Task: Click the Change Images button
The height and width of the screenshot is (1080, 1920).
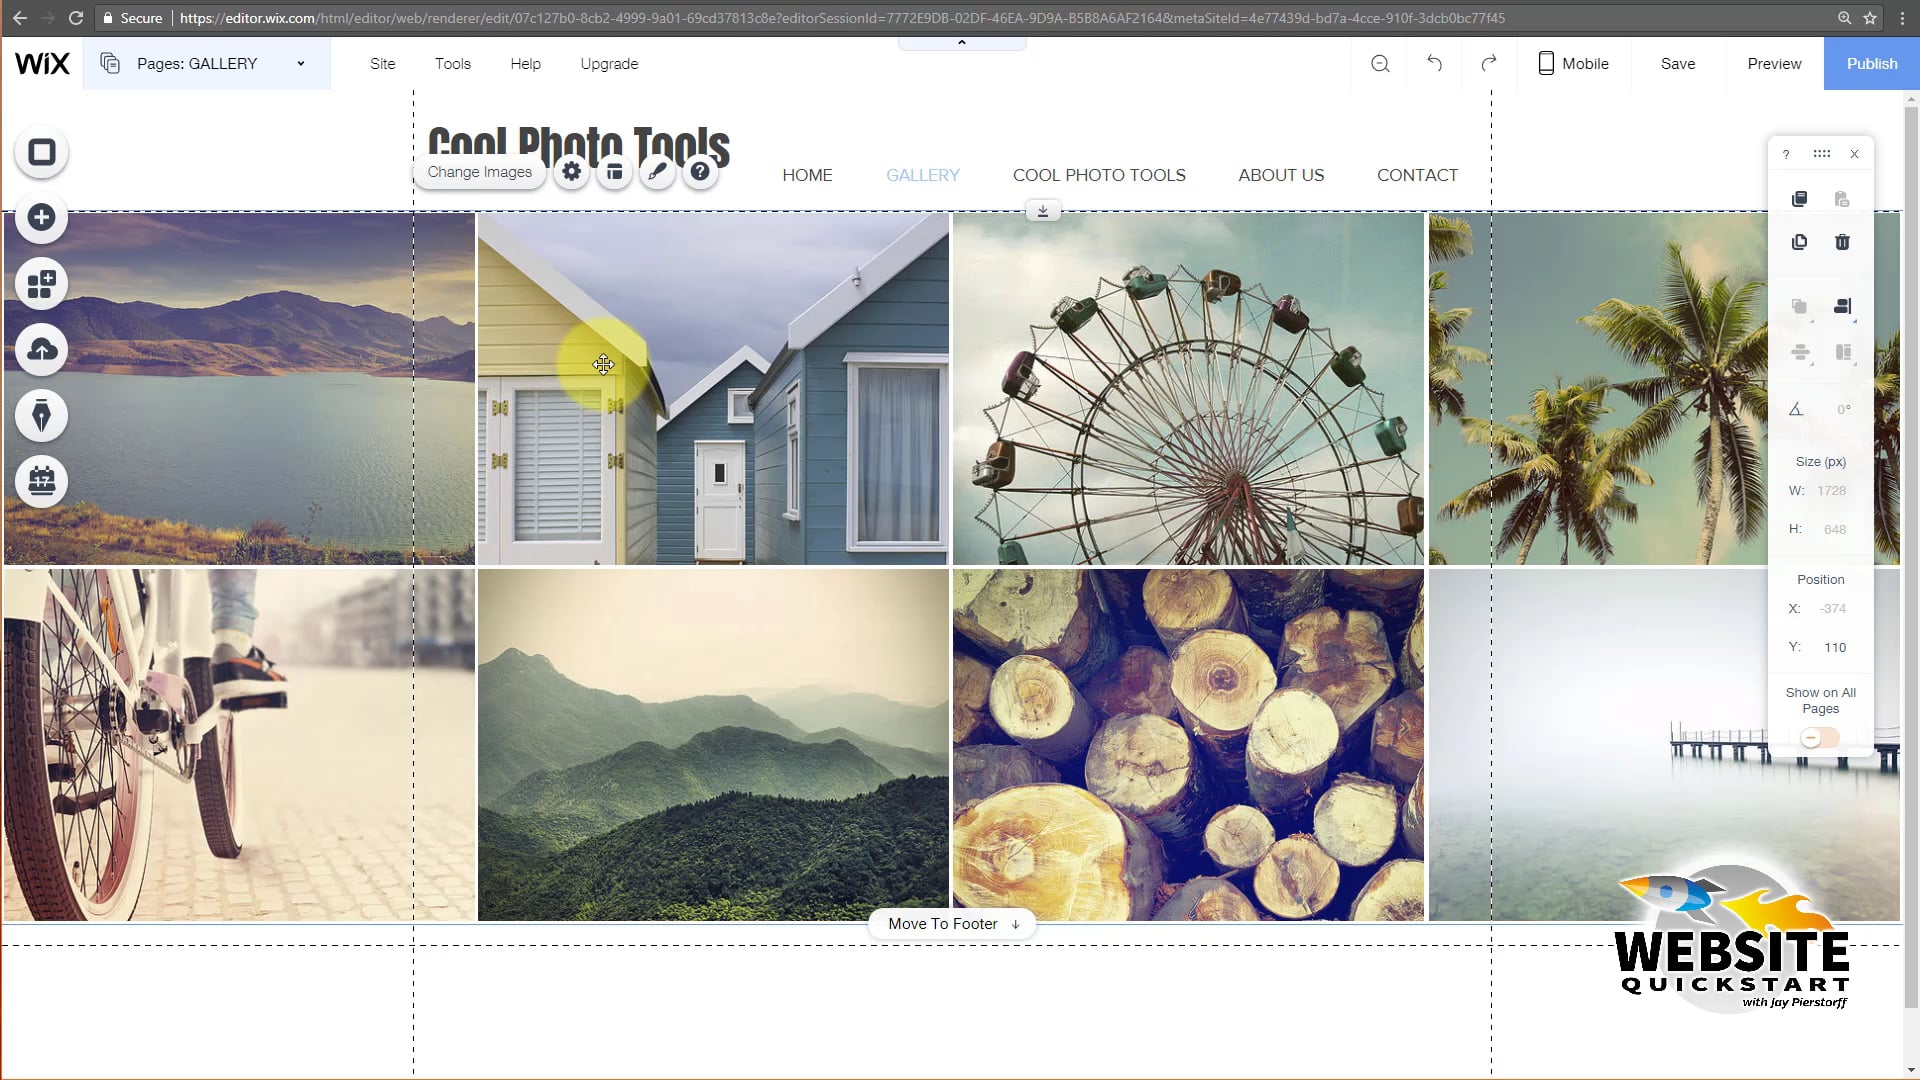Action: tap(479, 172)
